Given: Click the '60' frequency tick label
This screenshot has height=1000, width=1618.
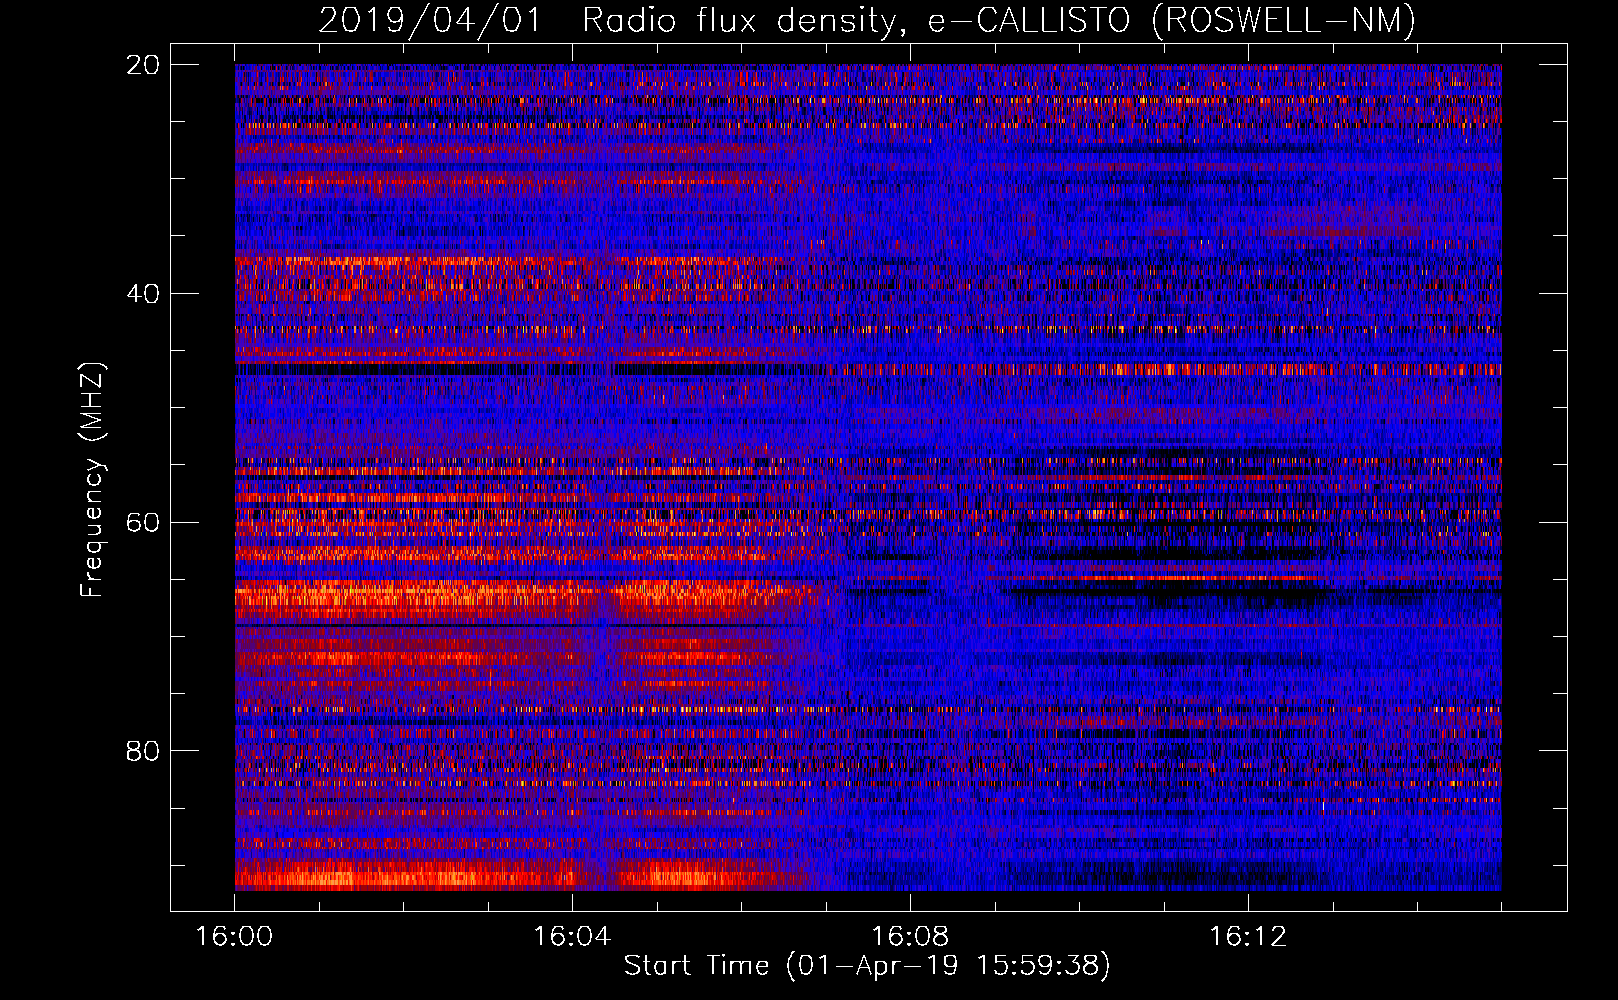Looking at the screenshot, I should point(143,523).
